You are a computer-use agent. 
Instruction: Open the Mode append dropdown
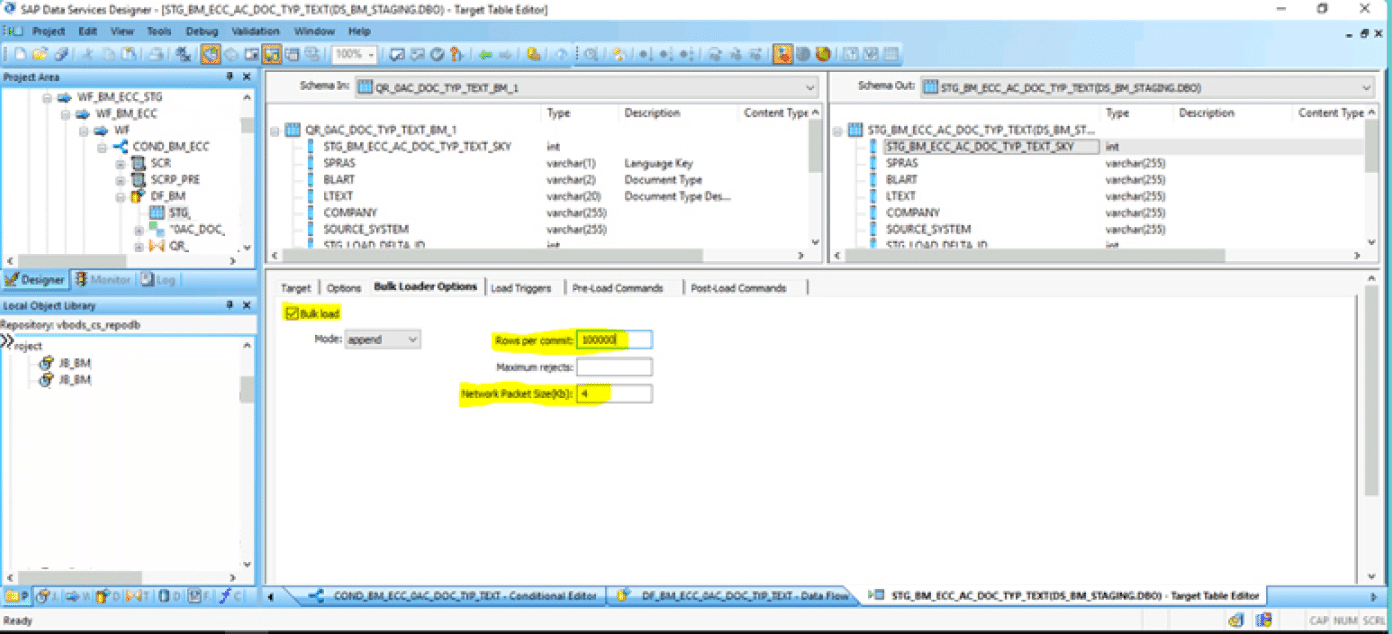coord(412,339)
